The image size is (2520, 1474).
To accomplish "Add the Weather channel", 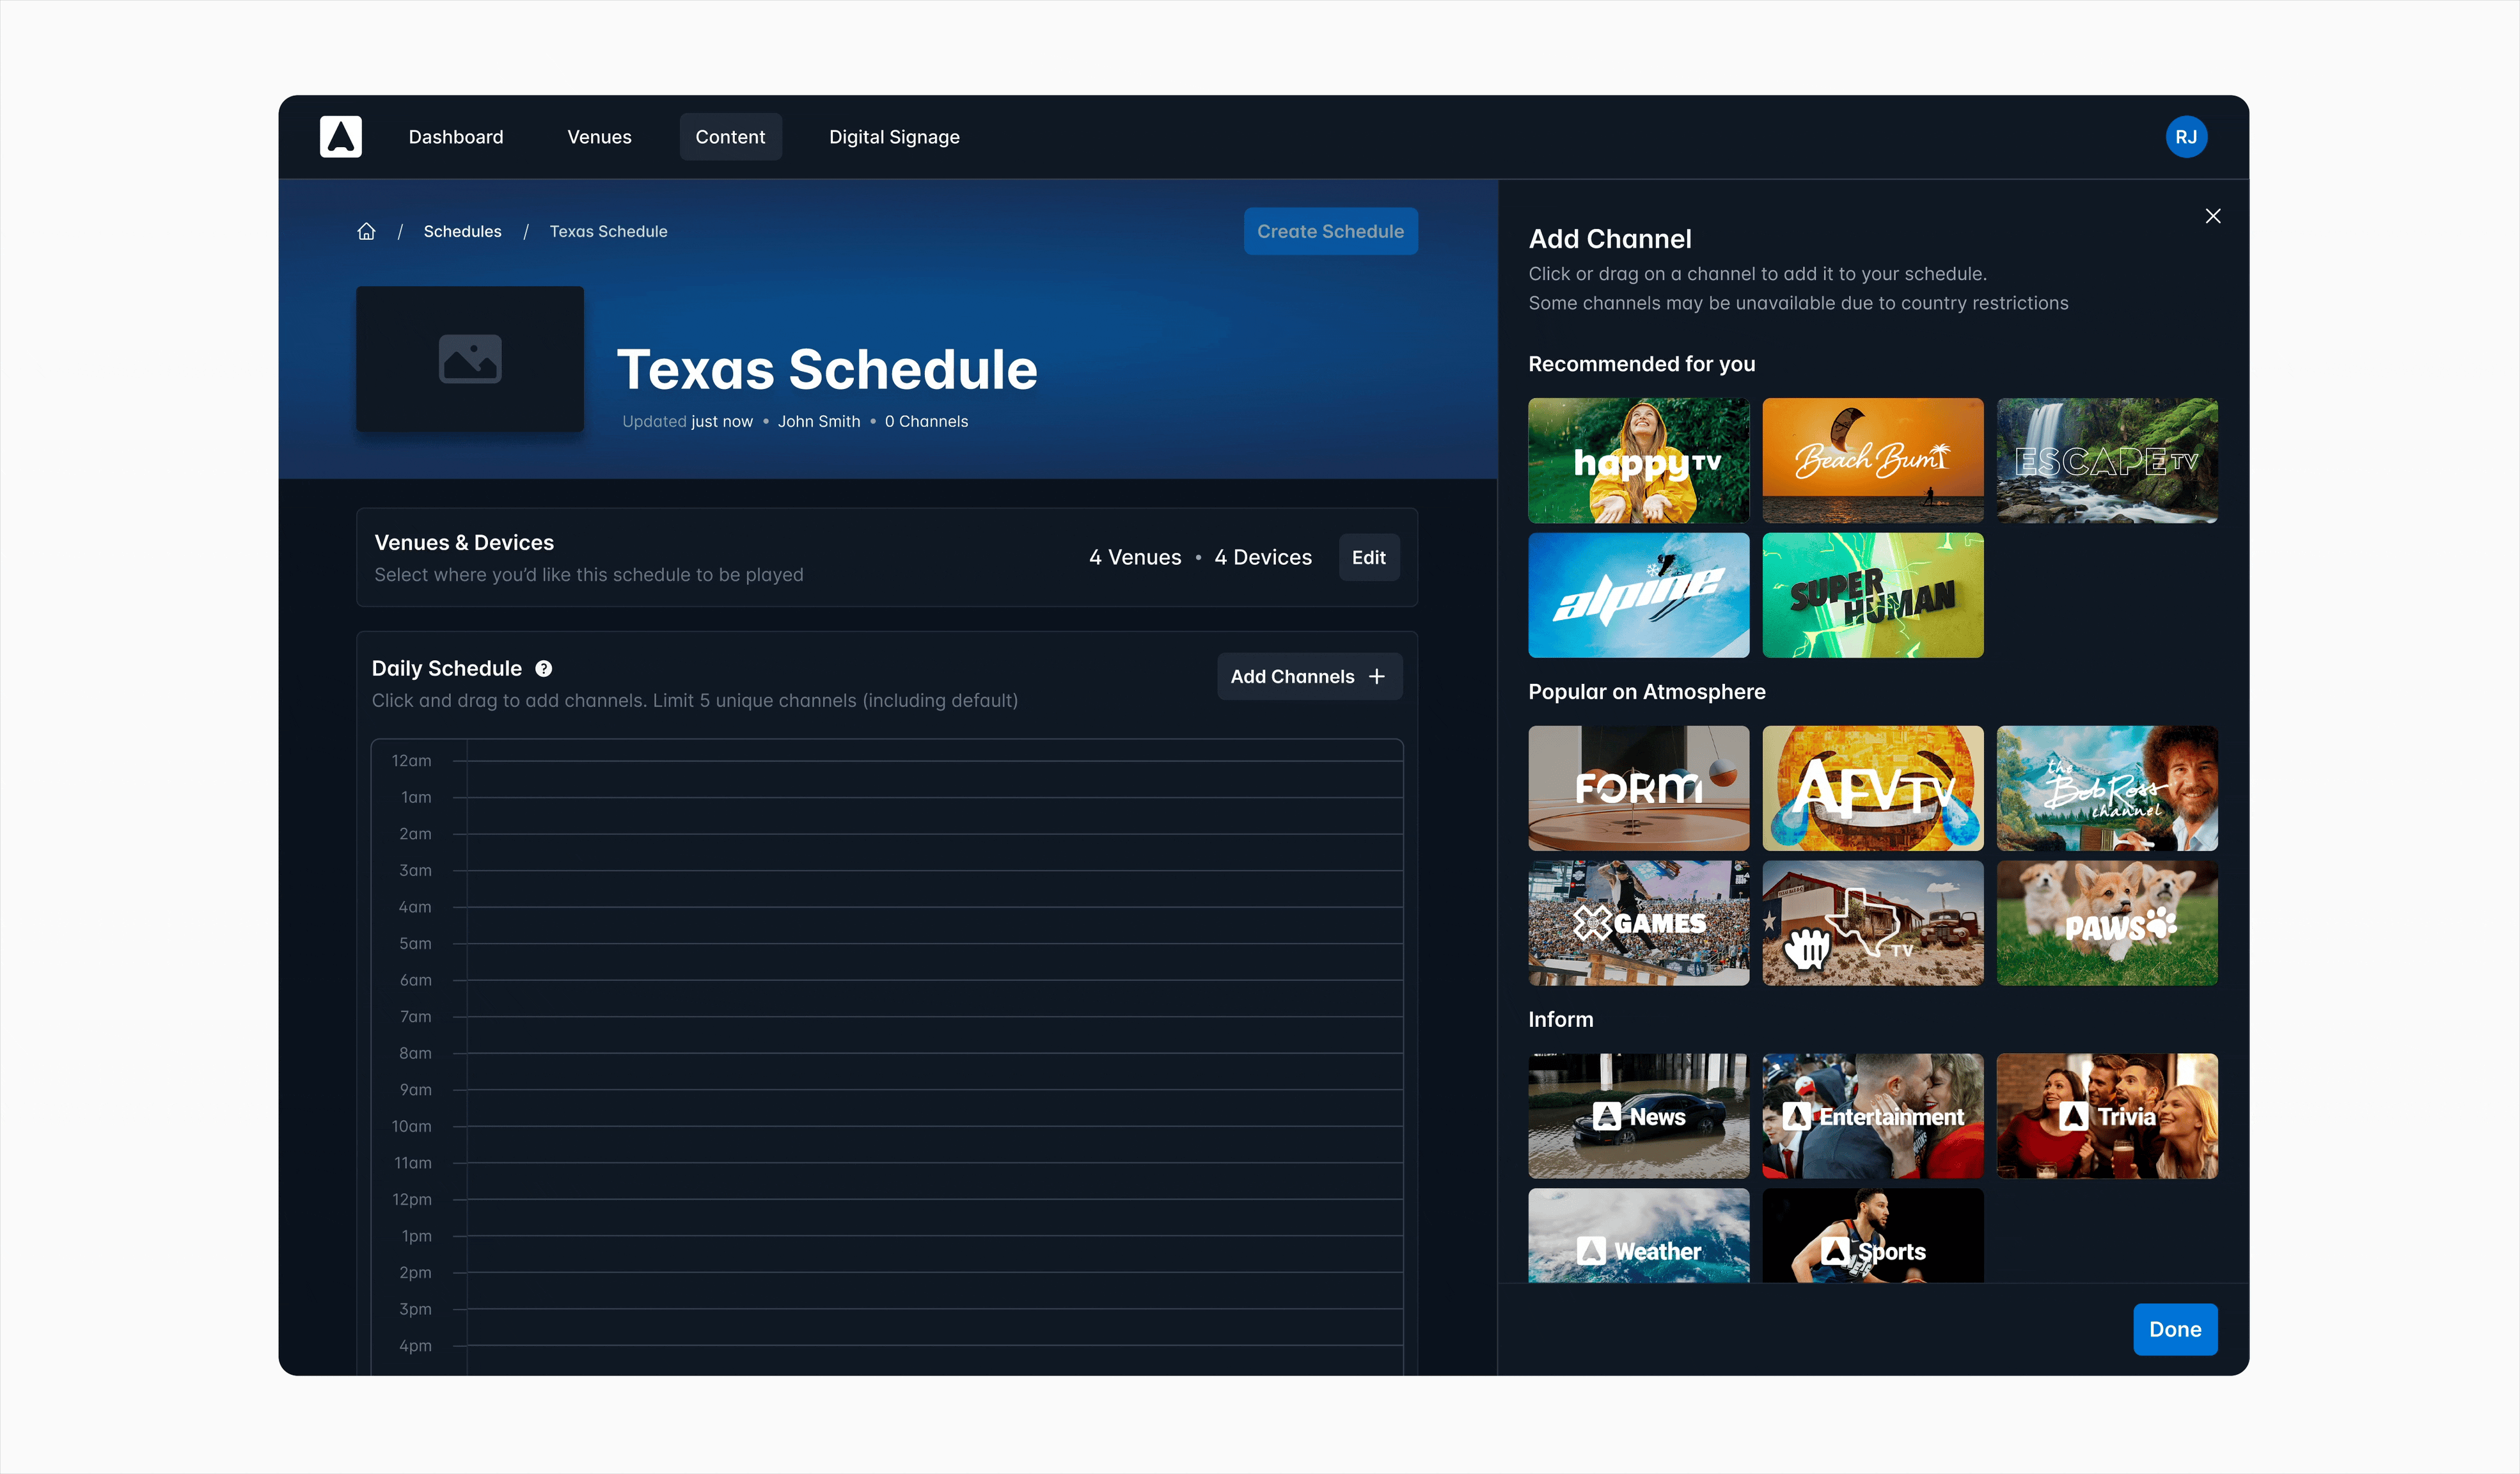I will click(x=1638, y=1236).
